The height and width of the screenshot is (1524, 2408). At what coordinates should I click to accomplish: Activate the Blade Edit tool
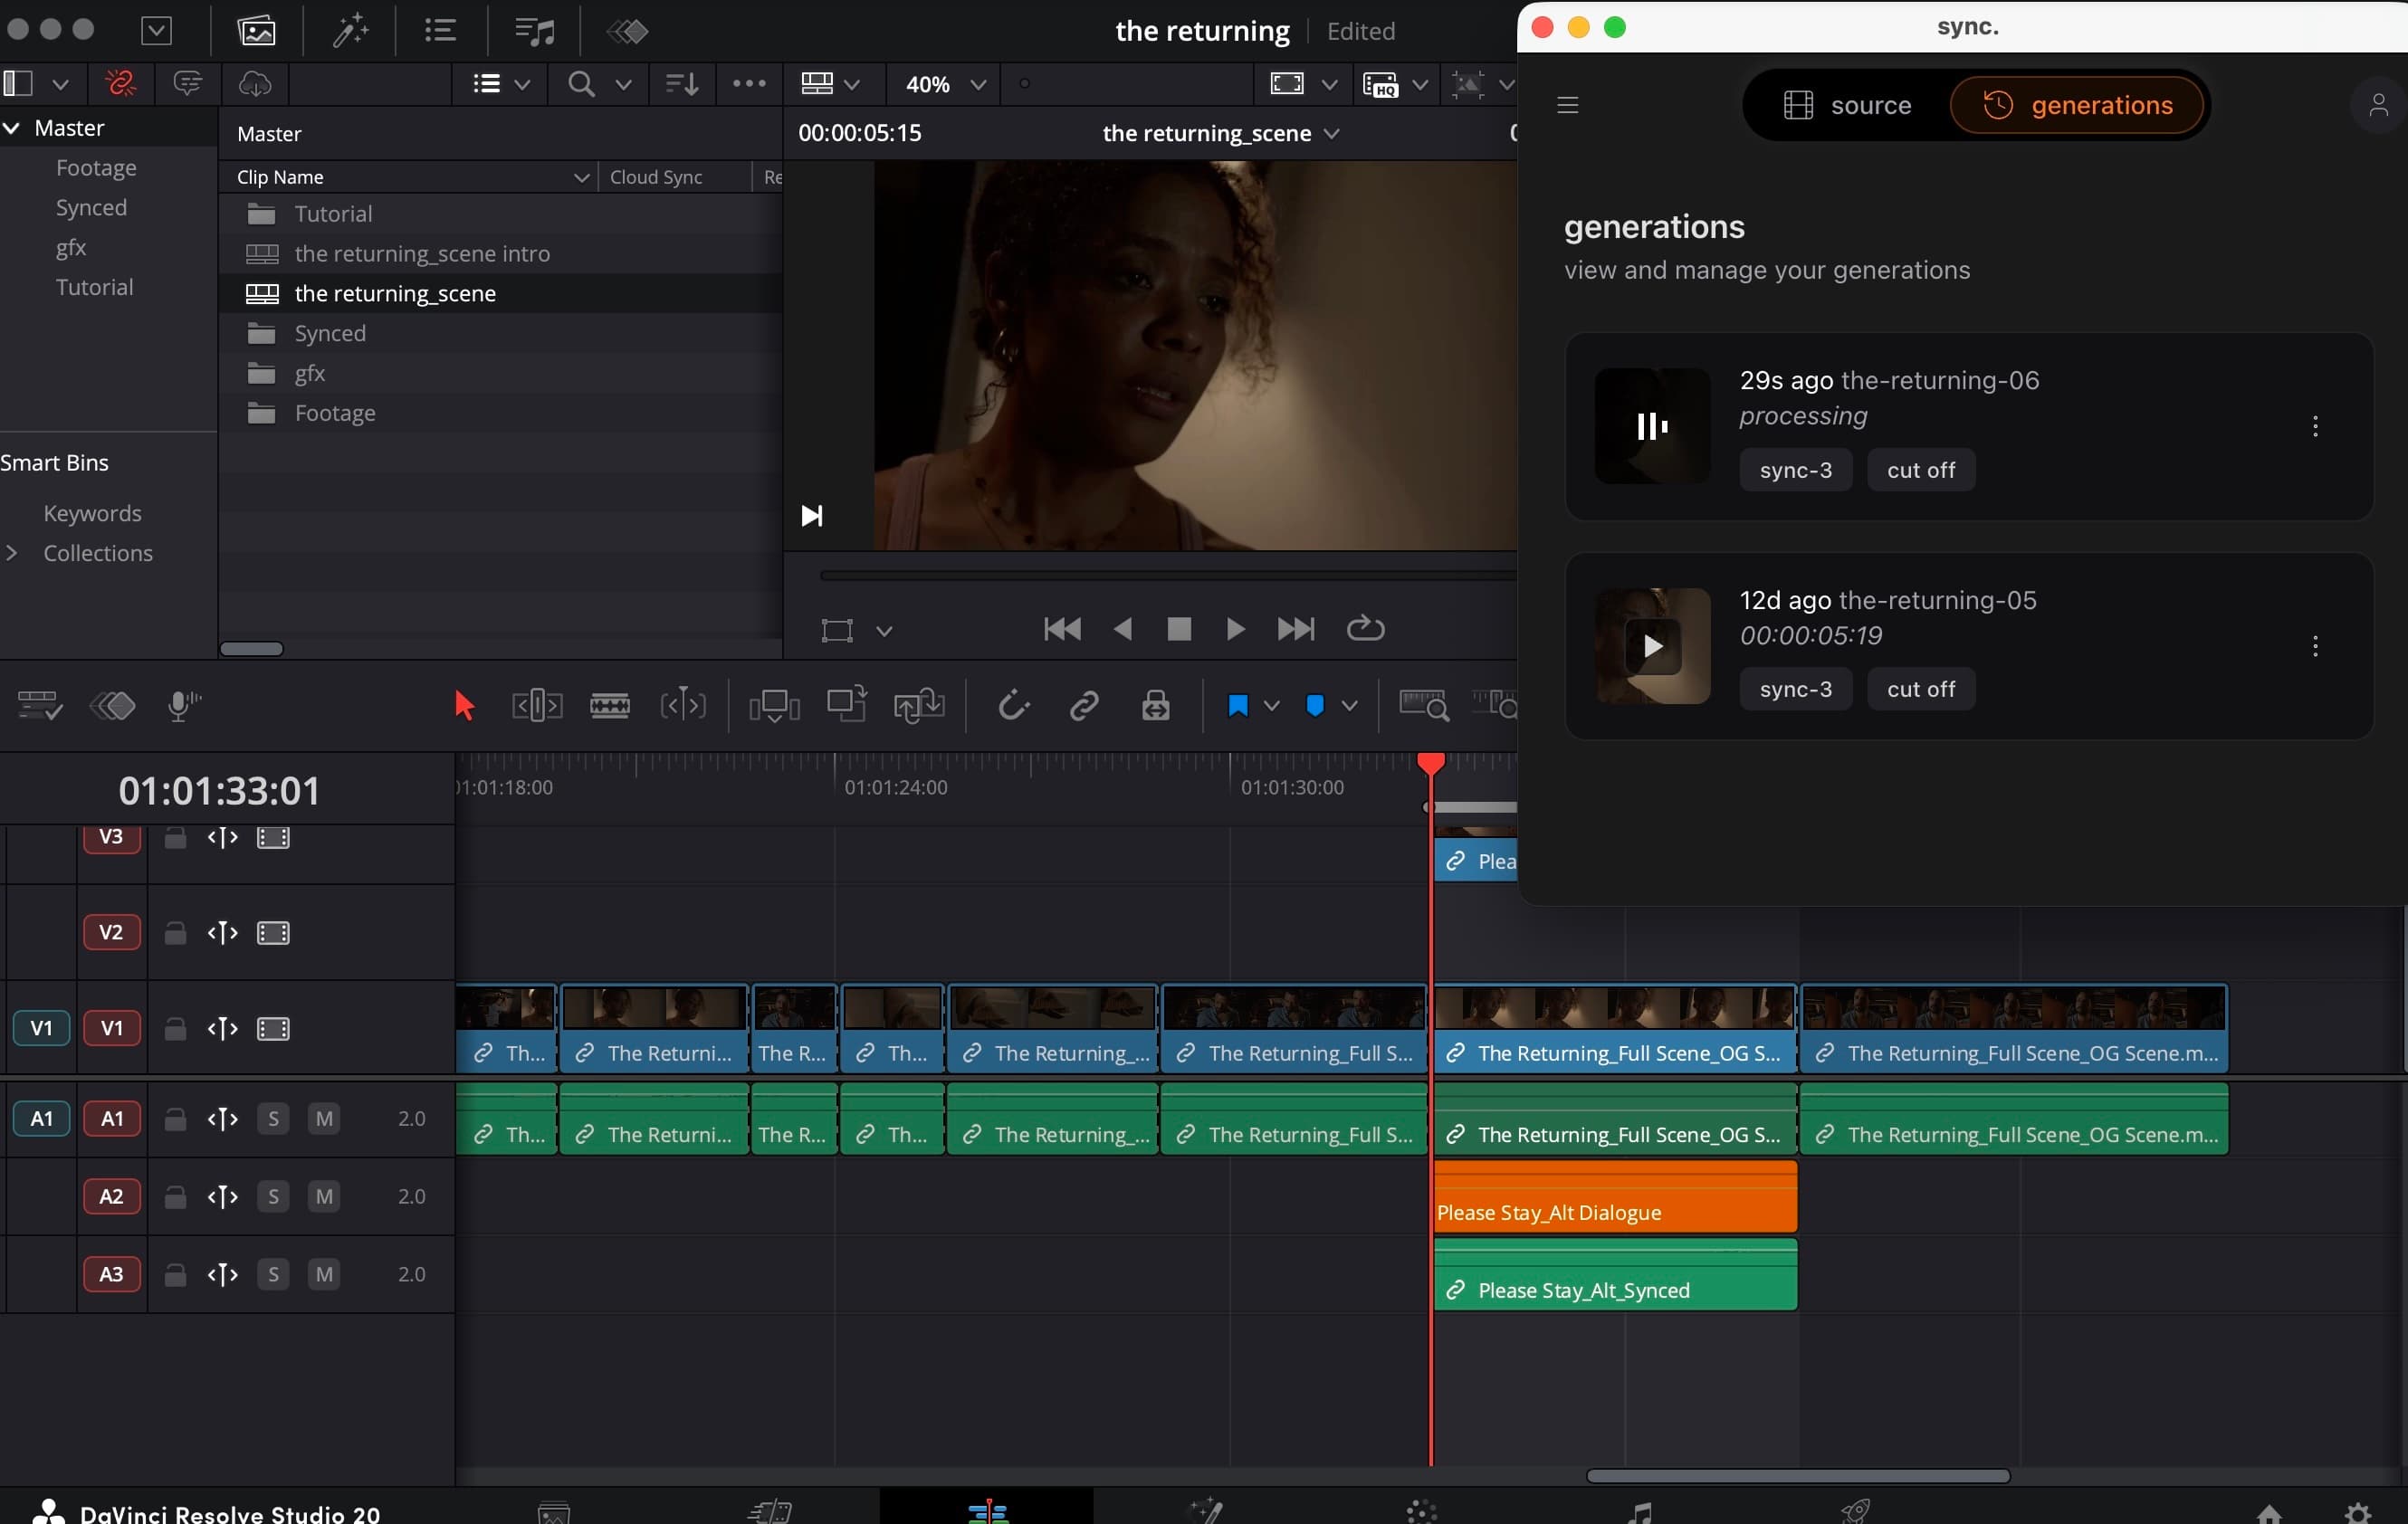[610, 706]
